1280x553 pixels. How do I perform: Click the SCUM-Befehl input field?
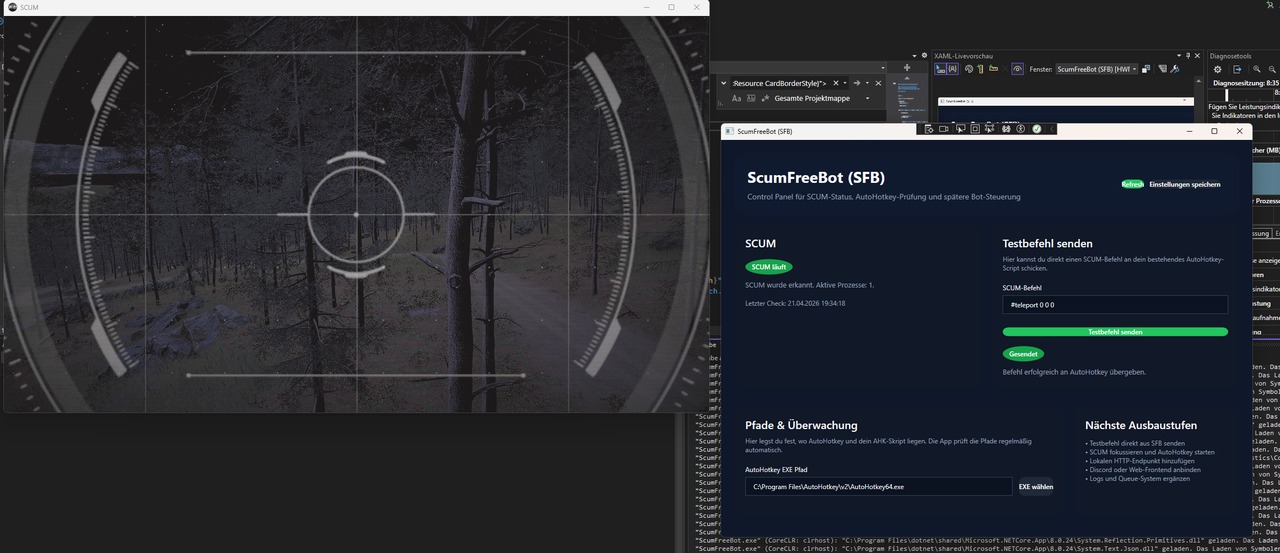[x=1115, y=304]
